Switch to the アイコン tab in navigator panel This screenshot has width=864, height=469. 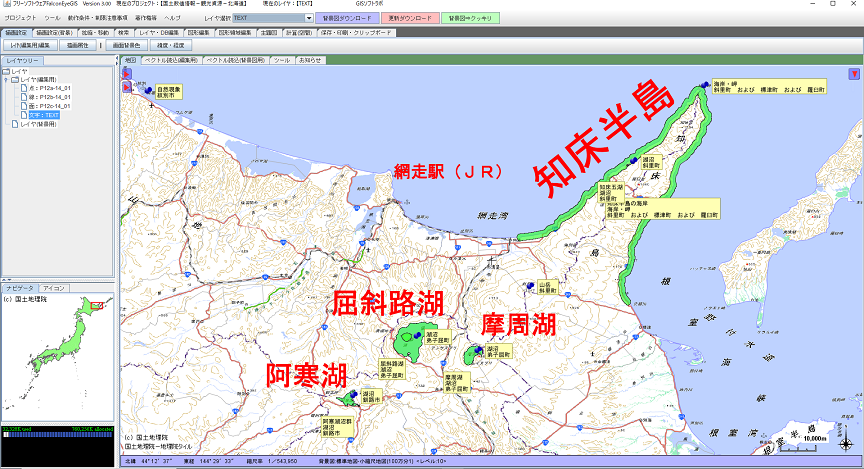point(54,288)
